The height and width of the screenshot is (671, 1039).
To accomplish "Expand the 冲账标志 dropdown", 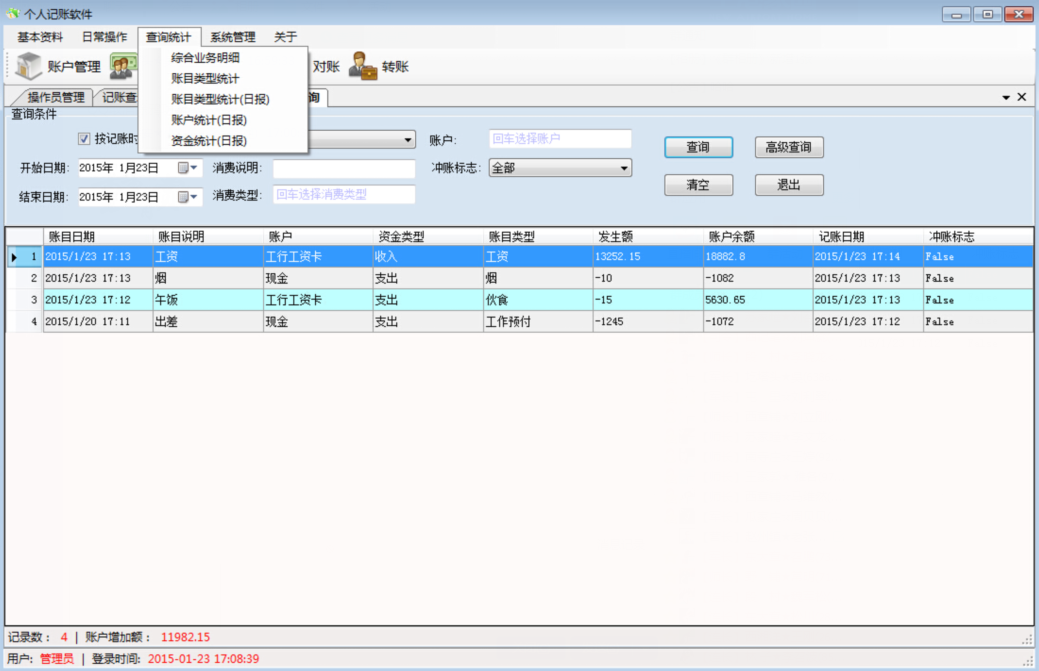I will (624, 168).
